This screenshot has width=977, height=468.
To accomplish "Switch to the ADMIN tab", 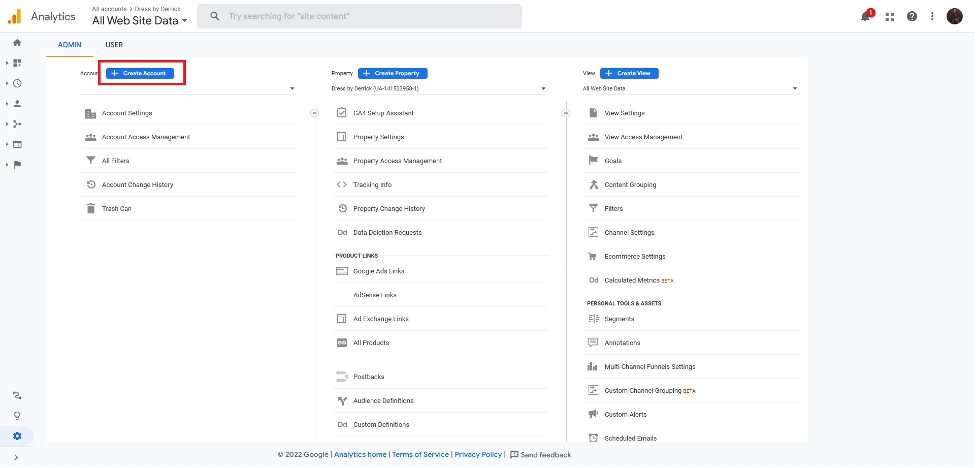I will (x=70, y=45).
